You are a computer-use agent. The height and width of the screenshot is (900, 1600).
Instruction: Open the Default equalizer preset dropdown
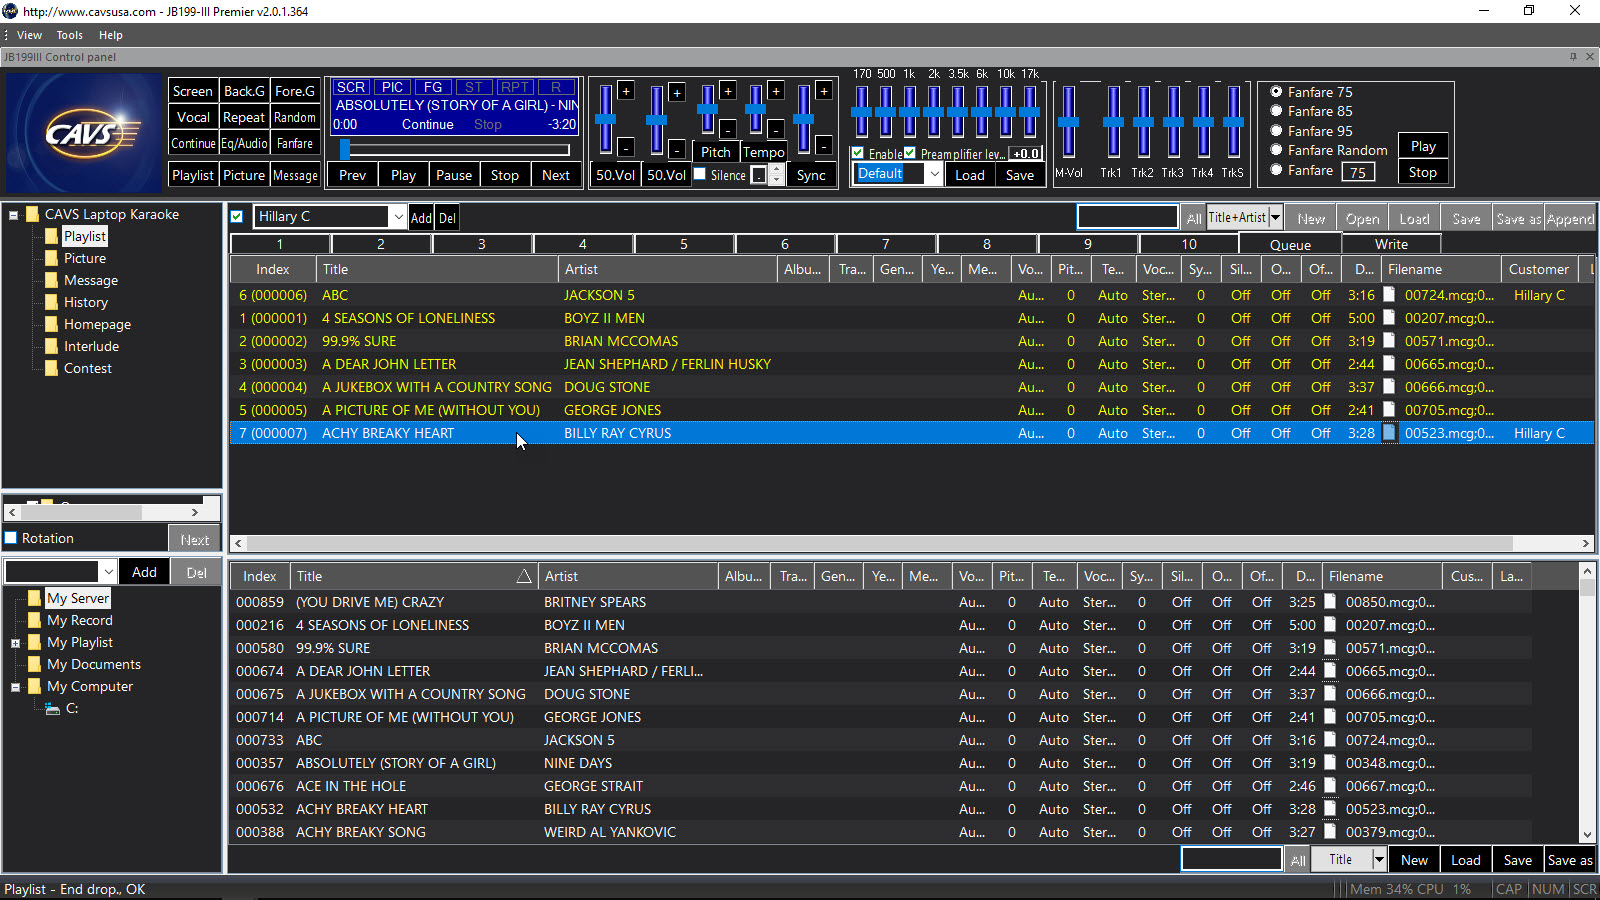pos(934,174)
